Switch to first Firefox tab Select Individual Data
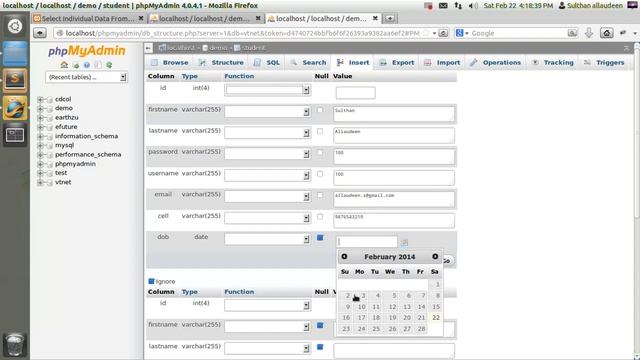This screenshot has height=360, width=640. pyautogui.click(x=88, y=18)
